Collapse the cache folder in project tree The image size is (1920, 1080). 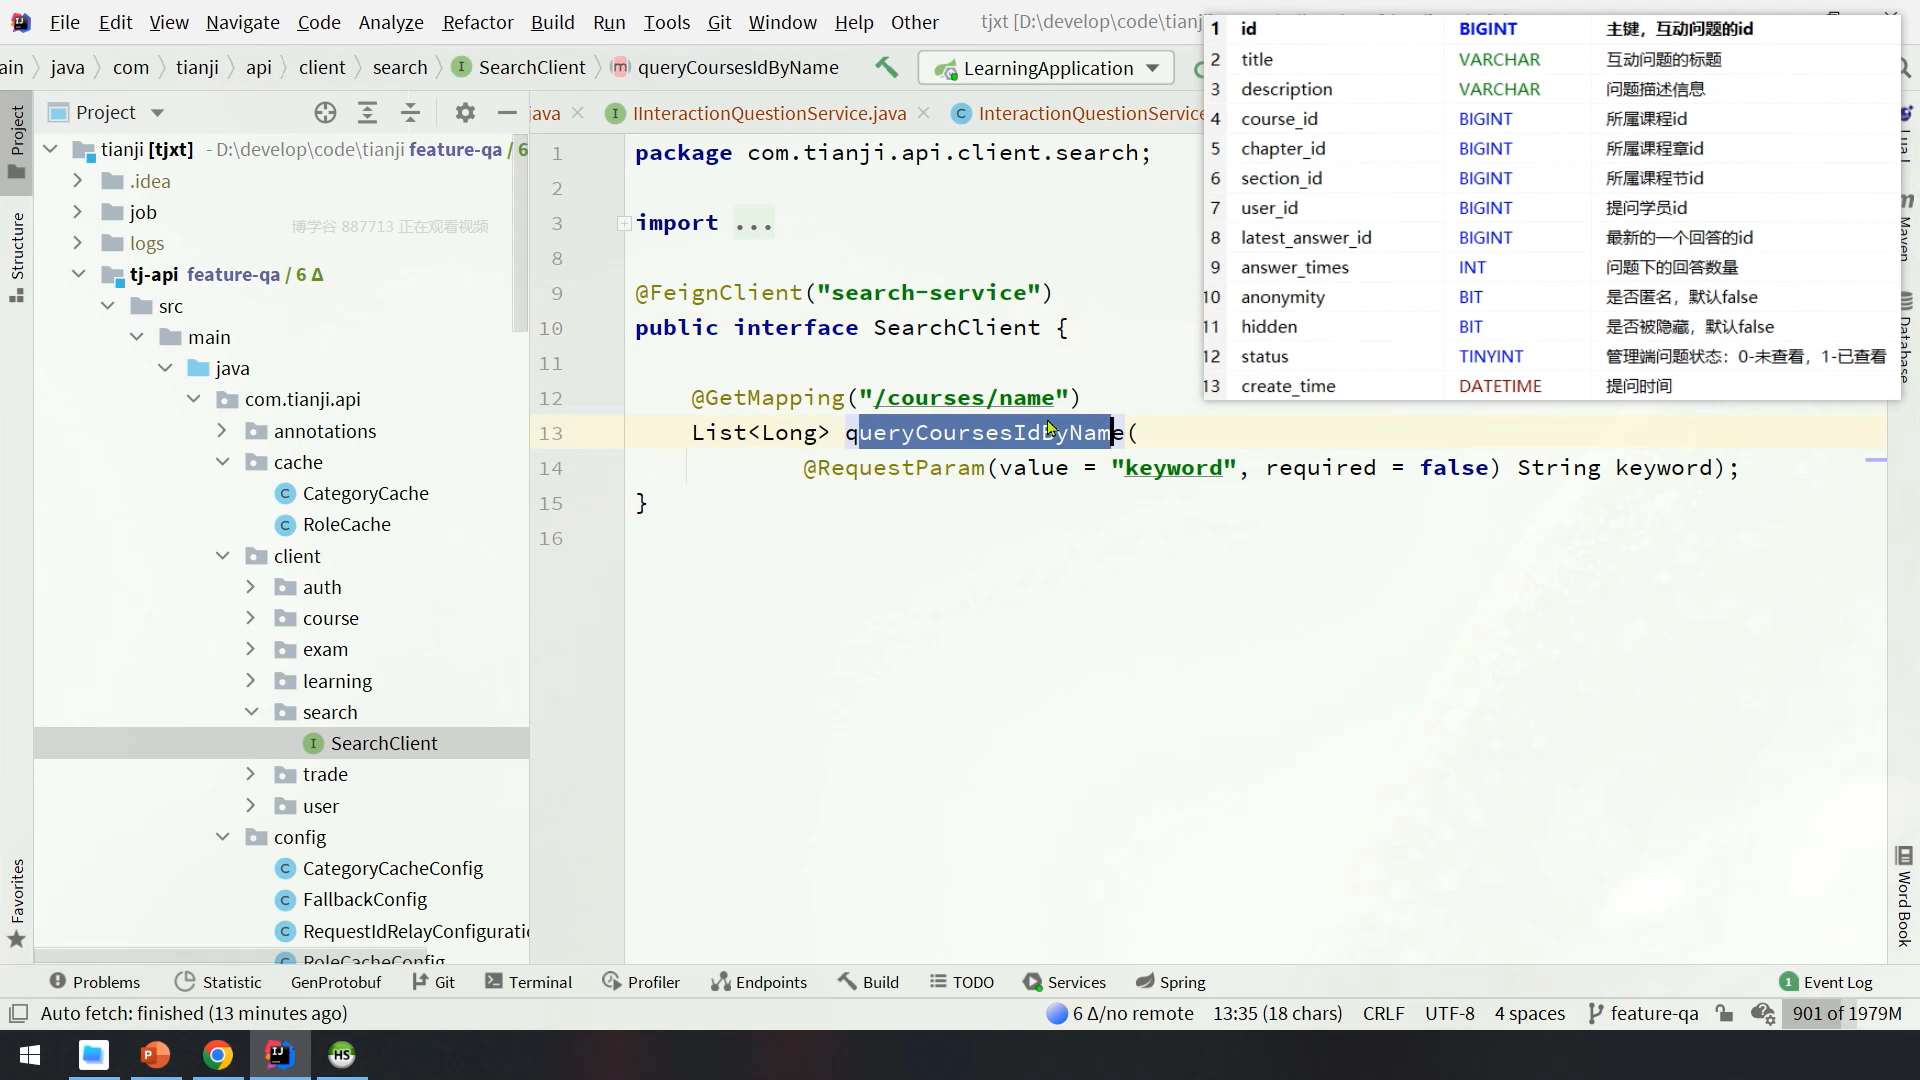tap(222, 462)
